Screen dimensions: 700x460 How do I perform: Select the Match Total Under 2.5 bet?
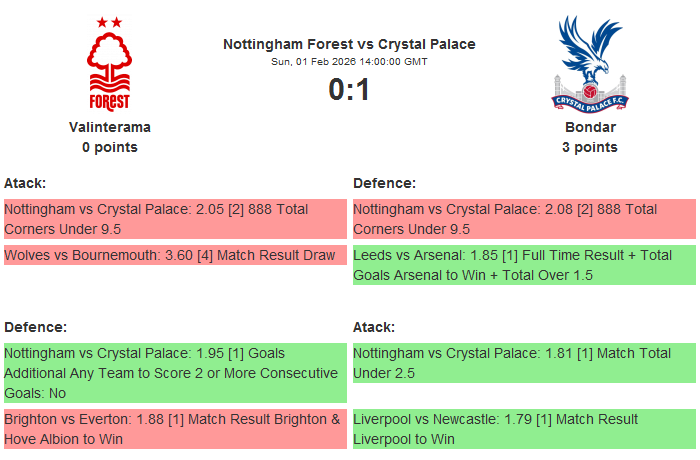523,363
